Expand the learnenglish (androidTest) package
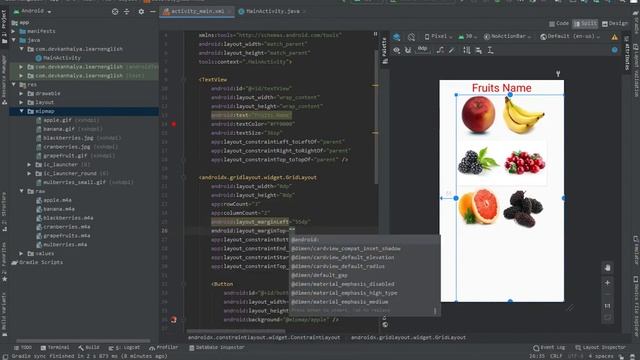The width and height of the screenshot is (640, 360). tap(22, 67)
